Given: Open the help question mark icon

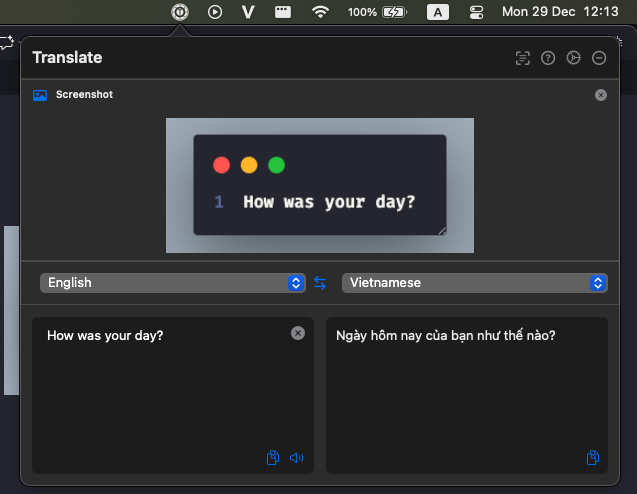Looking at the screenshot, I should click(548, 58).
